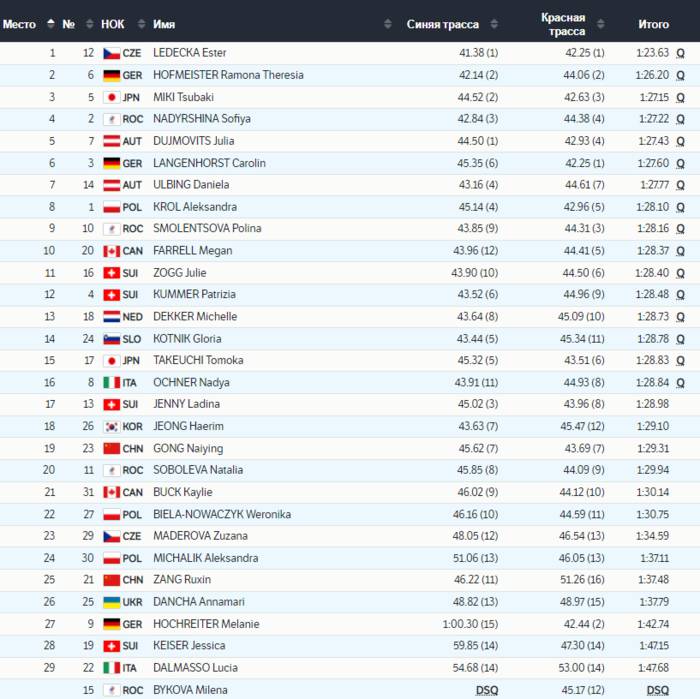Screen dimensions: 700x699
Task: Click the ROC flag beside NADYRSHINA Sofiya
Action: [111, 119]
